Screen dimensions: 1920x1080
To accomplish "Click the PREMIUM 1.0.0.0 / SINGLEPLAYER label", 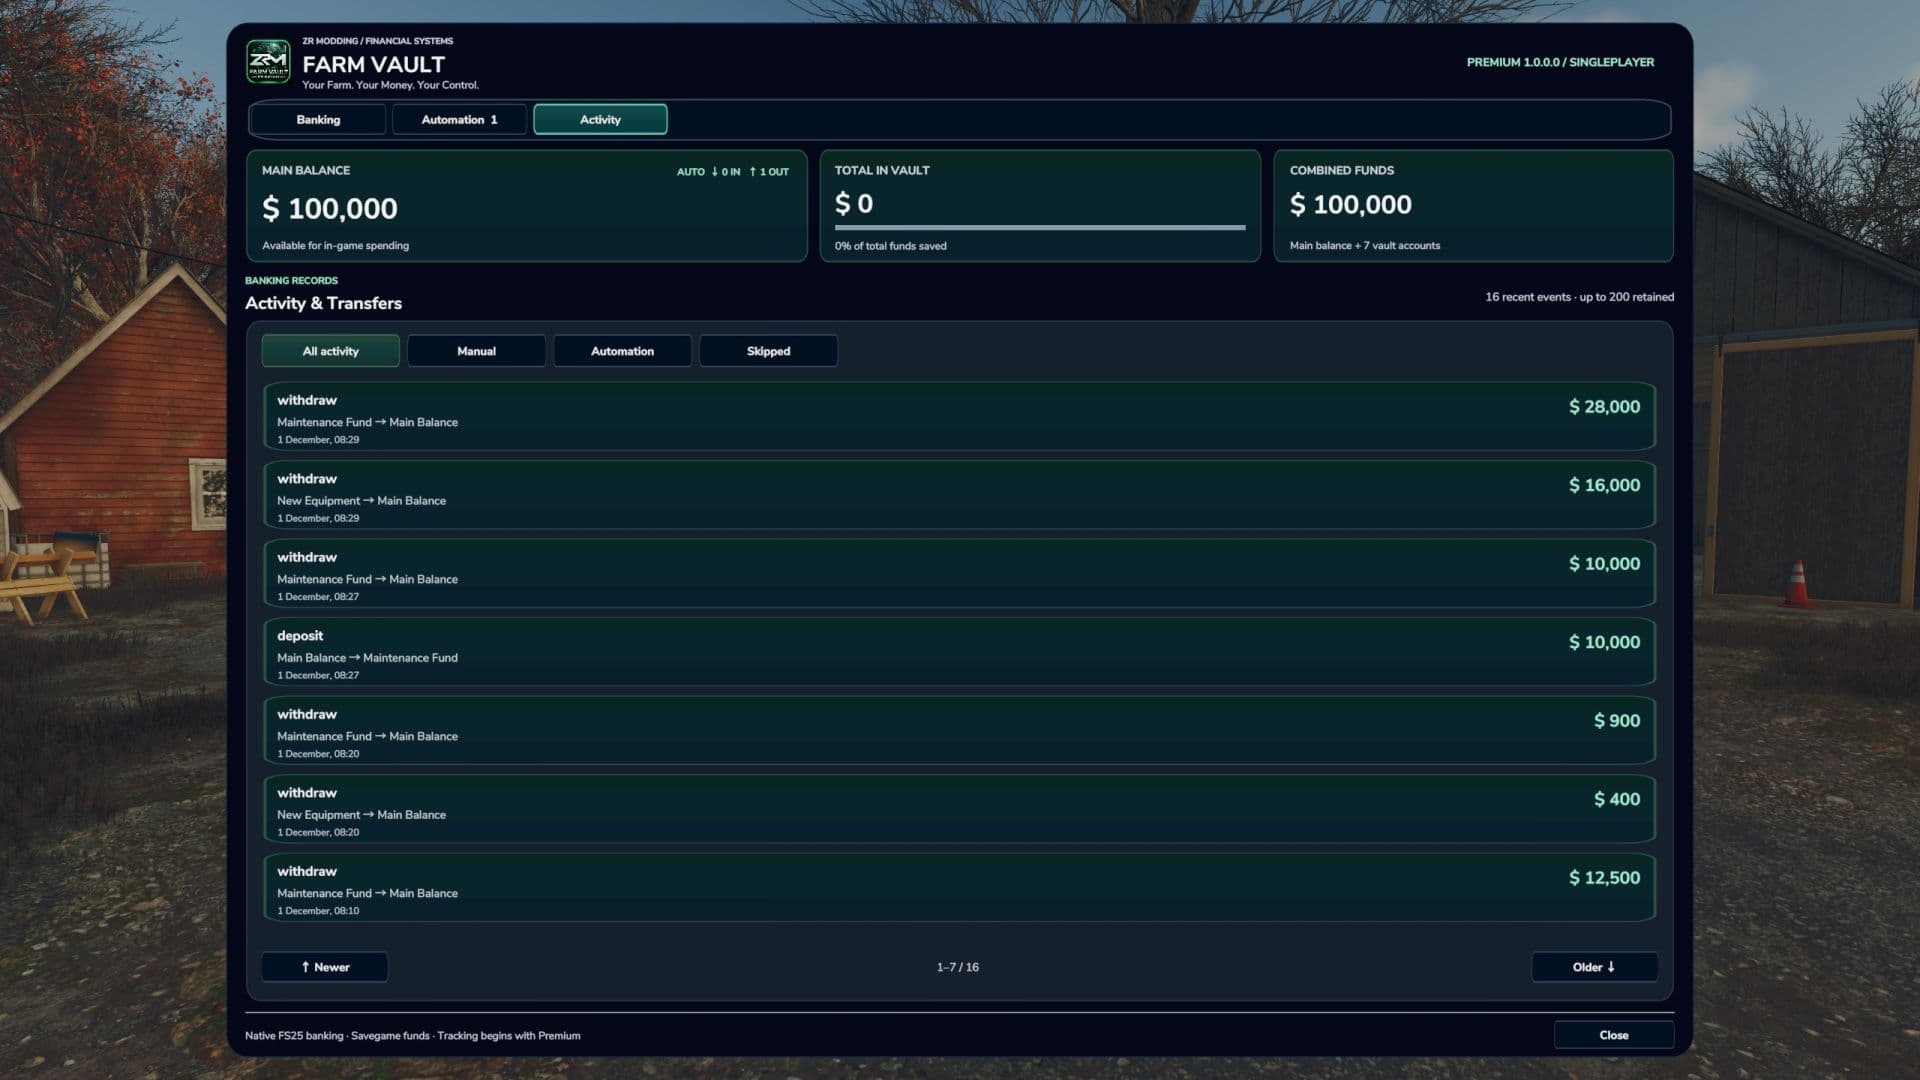I will coord(1560,62).
